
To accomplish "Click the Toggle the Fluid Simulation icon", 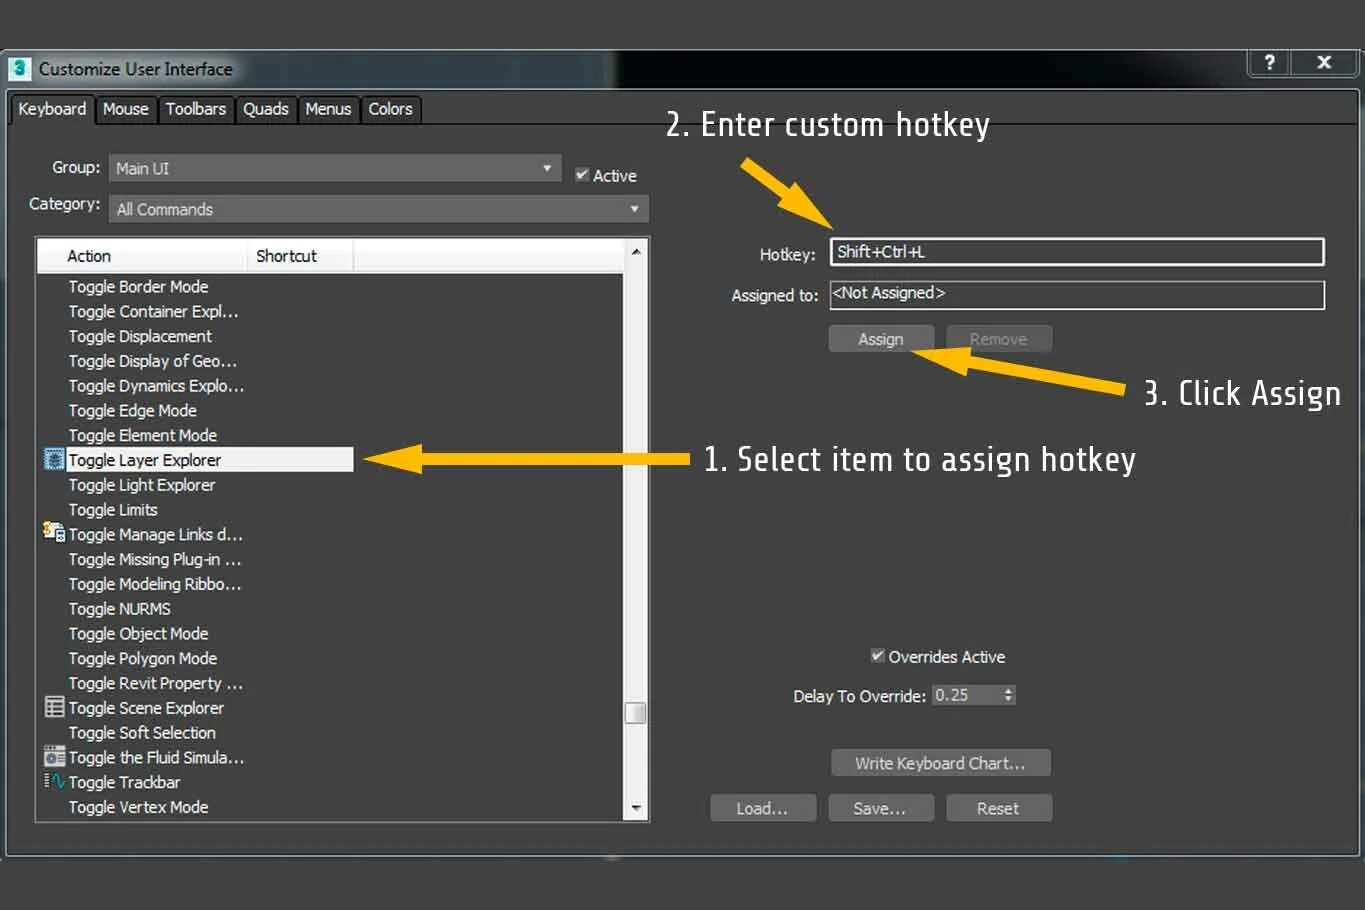I will (54, 757).
